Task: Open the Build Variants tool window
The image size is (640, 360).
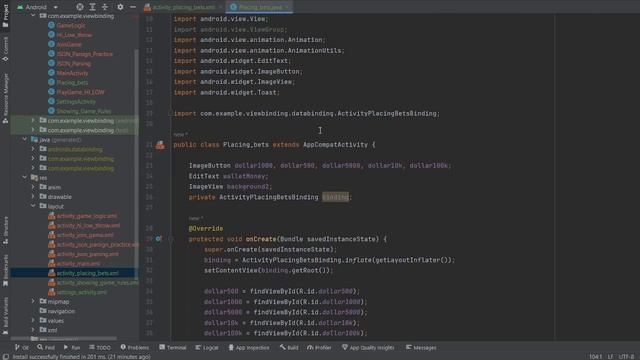Action: (5, 316)
